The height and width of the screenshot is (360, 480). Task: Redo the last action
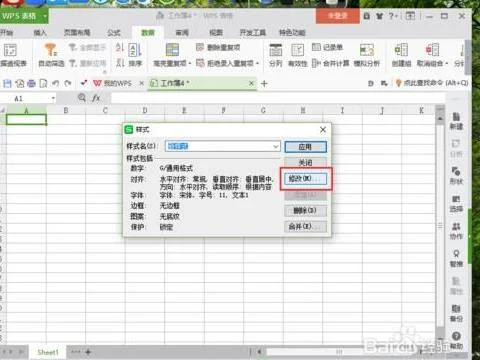(x=68, y=83)
